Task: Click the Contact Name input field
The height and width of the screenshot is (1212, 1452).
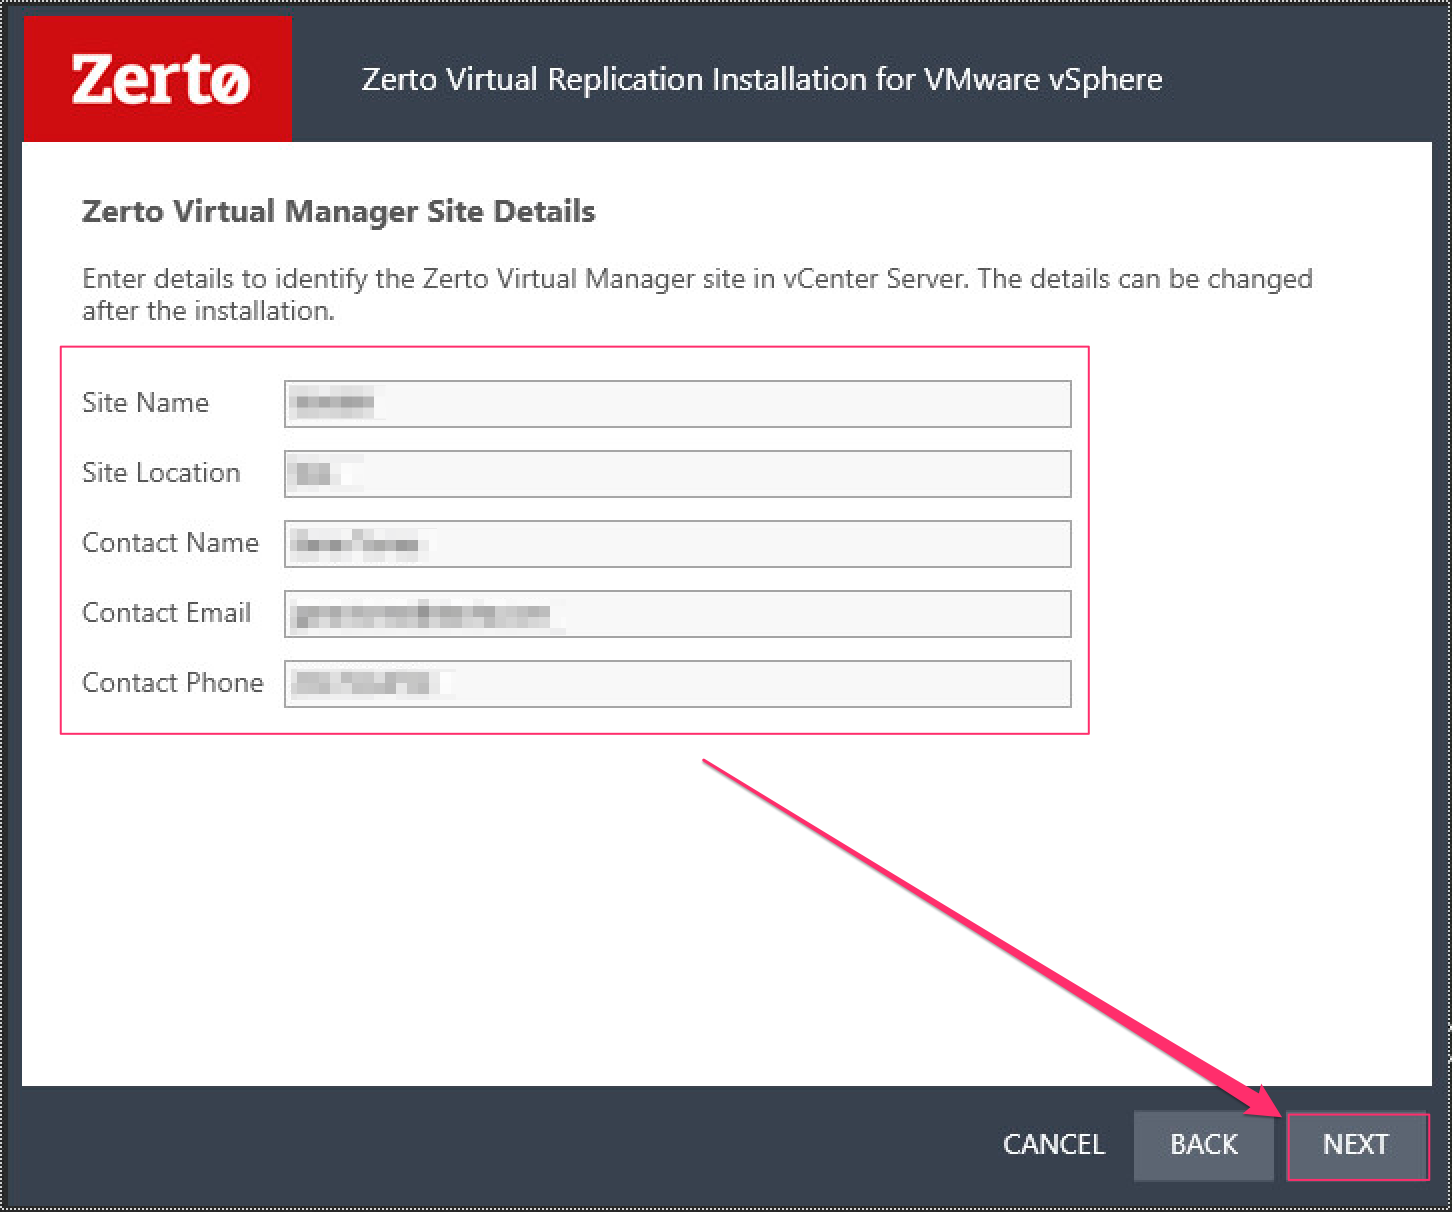Action: tap(677, 543)
